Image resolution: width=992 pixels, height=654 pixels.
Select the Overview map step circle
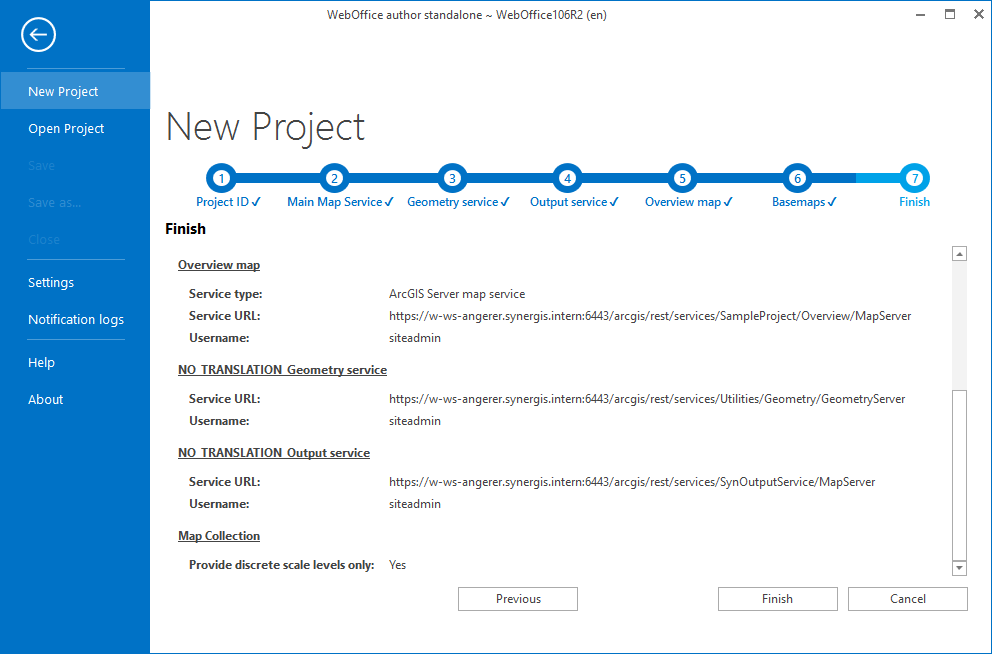coord(681,177)
